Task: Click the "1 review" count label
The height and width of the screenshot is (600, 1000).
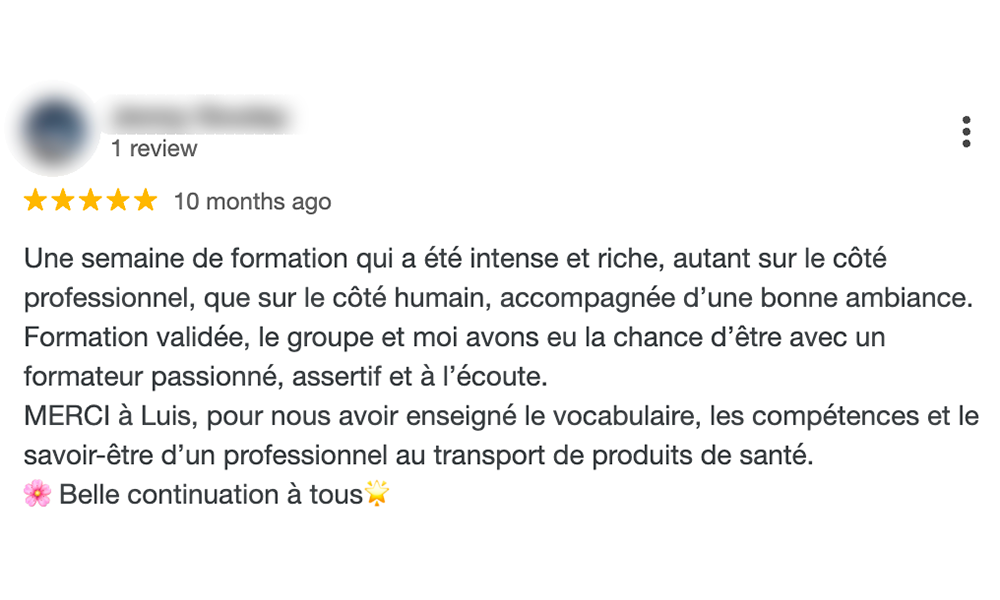Action: point(154,149)
